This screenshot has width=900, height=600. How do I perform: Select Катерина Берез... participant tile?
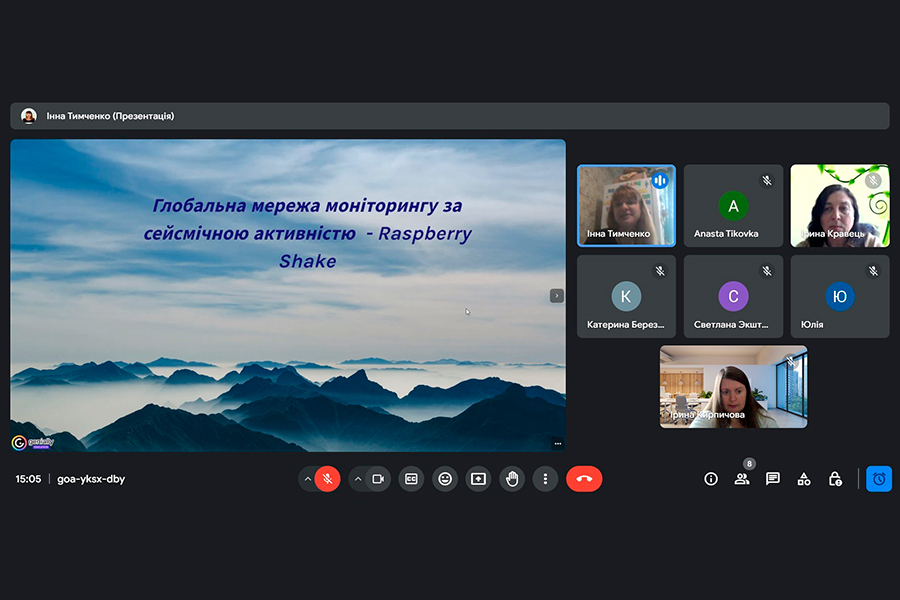[626, 296]
